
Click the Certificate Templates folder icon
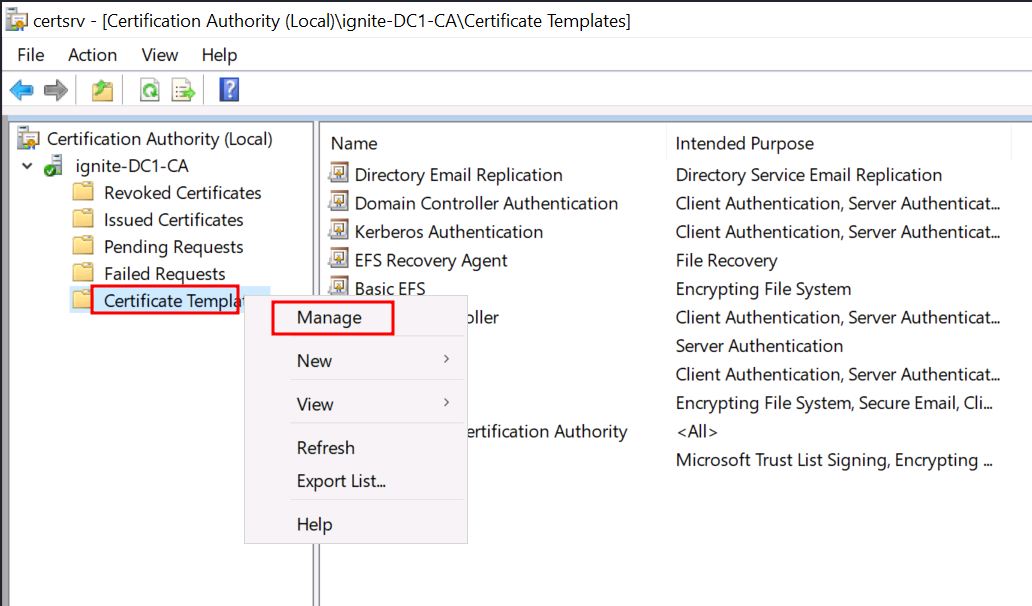click(82, 300)
